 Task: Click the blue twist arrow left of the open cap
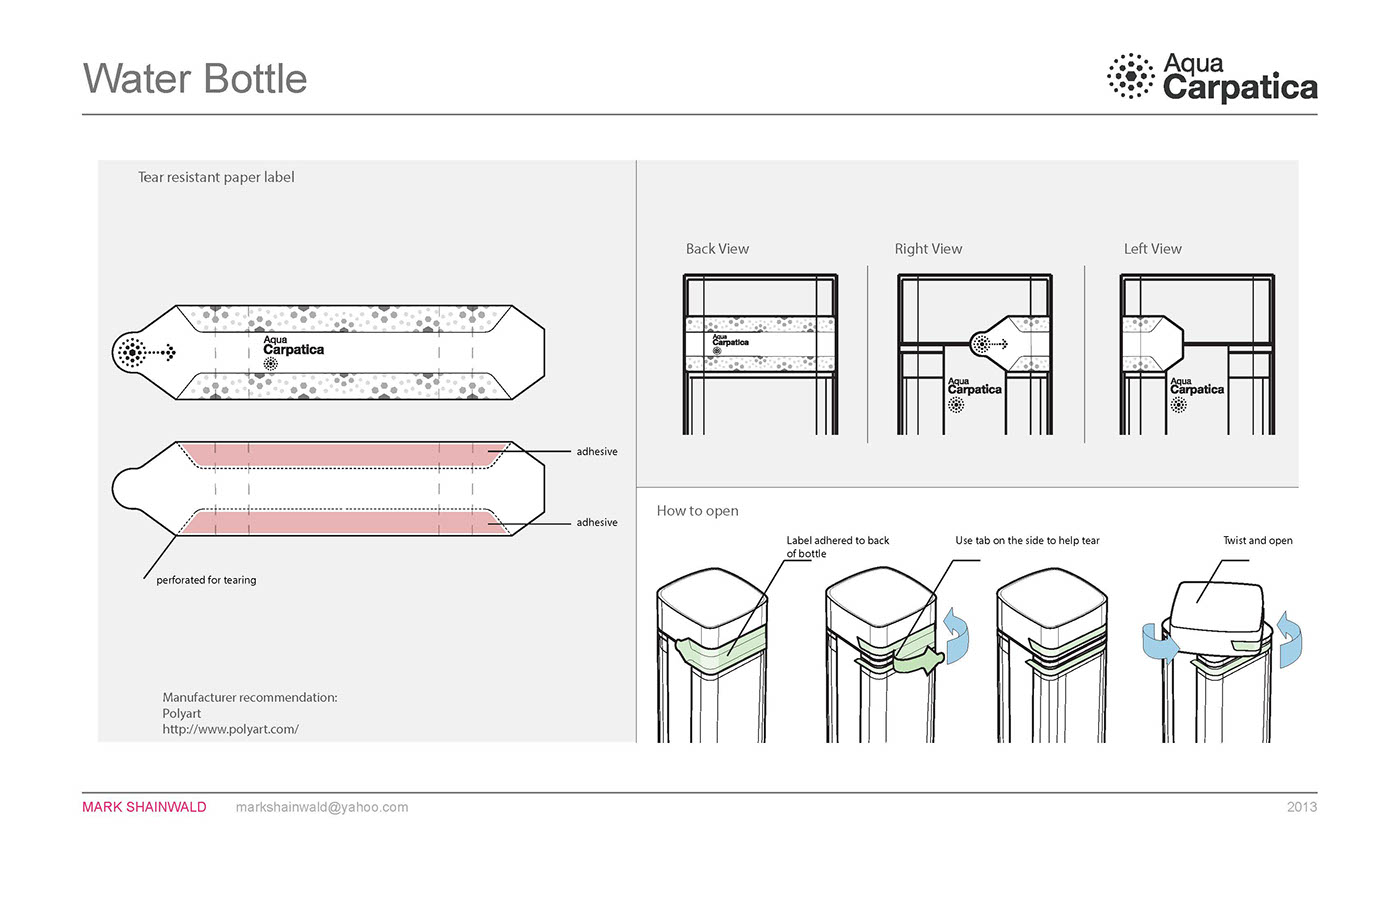(1160, 642)
